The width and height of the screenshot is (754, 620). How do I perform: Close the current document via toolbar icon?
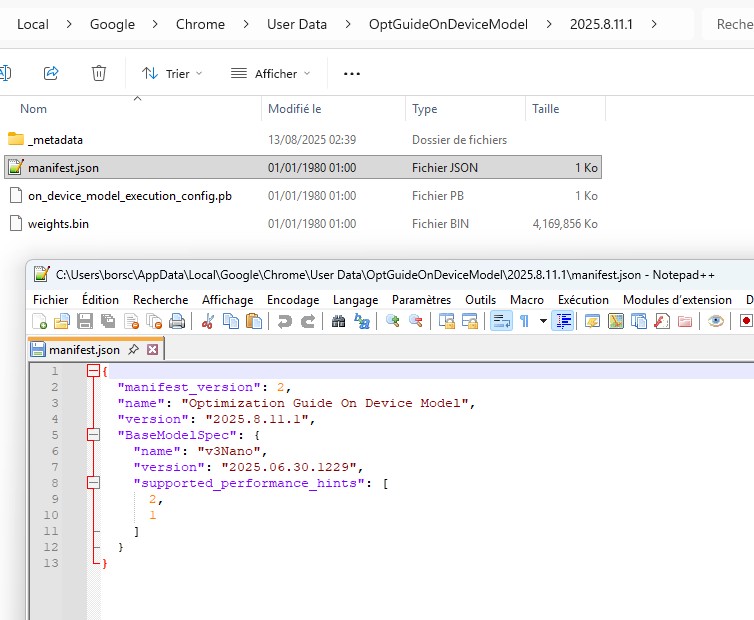[131, 321]
